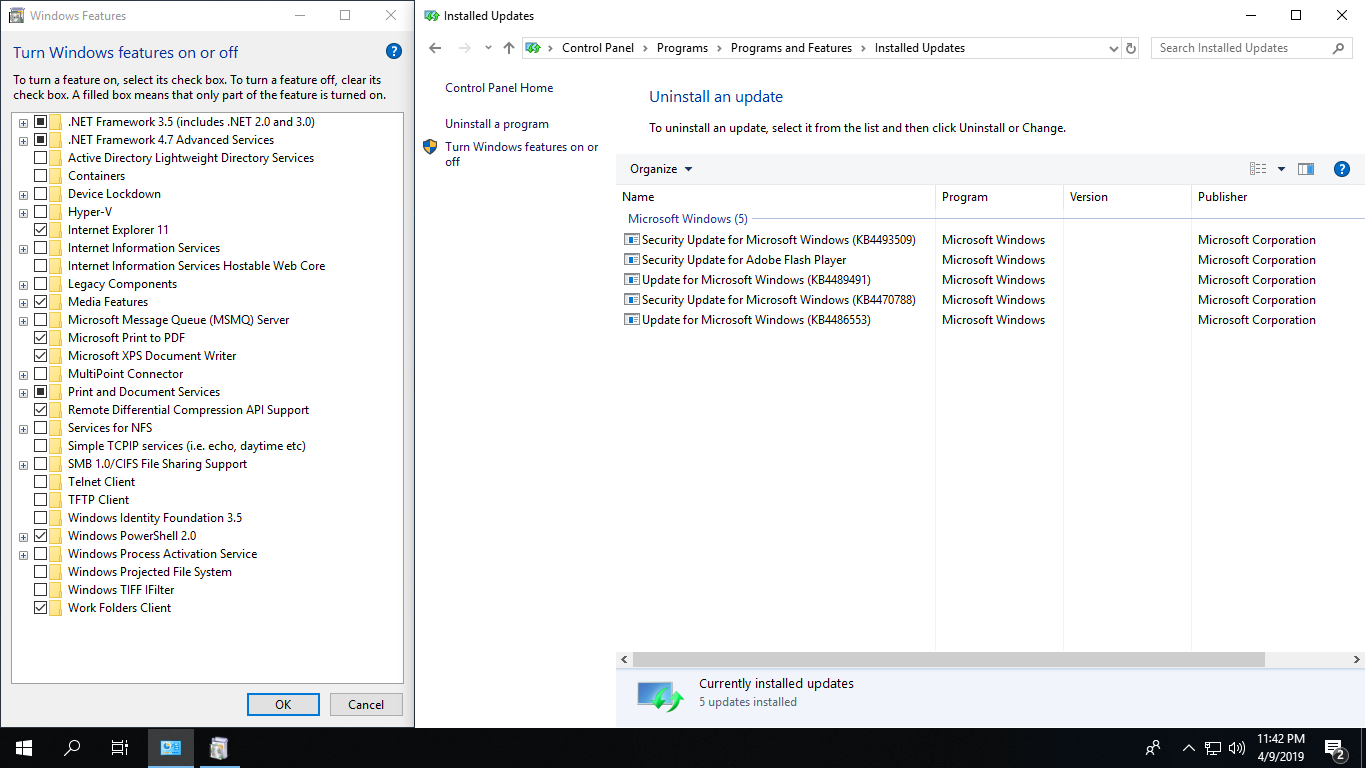The width and height of the screenshot is (1366, 768).
Task: Uncheck Internet Explorer 11
Action: tap(41, 230)
